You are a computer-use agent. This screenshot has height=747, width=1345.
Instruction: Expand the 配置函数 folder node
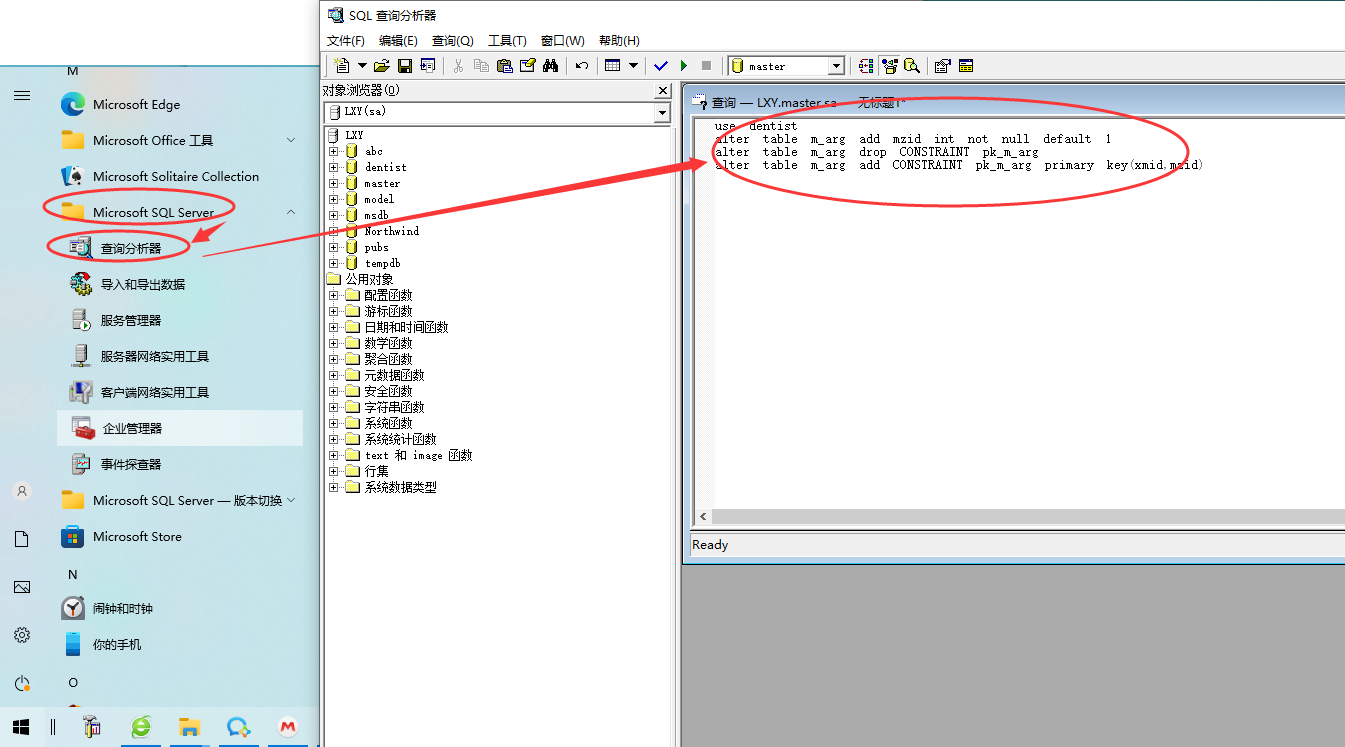pos(334,295)
